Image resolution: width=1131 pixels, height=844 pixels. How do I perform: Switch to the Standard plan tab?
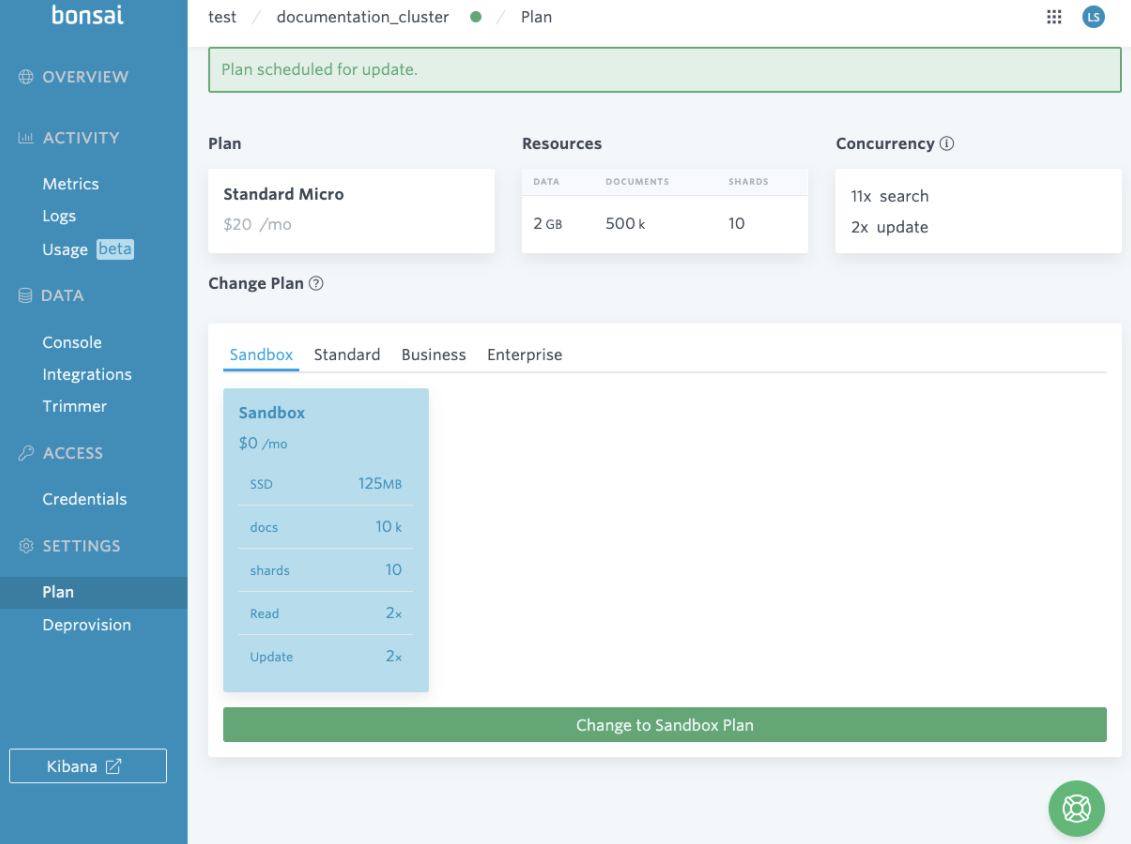coord(347,354)
